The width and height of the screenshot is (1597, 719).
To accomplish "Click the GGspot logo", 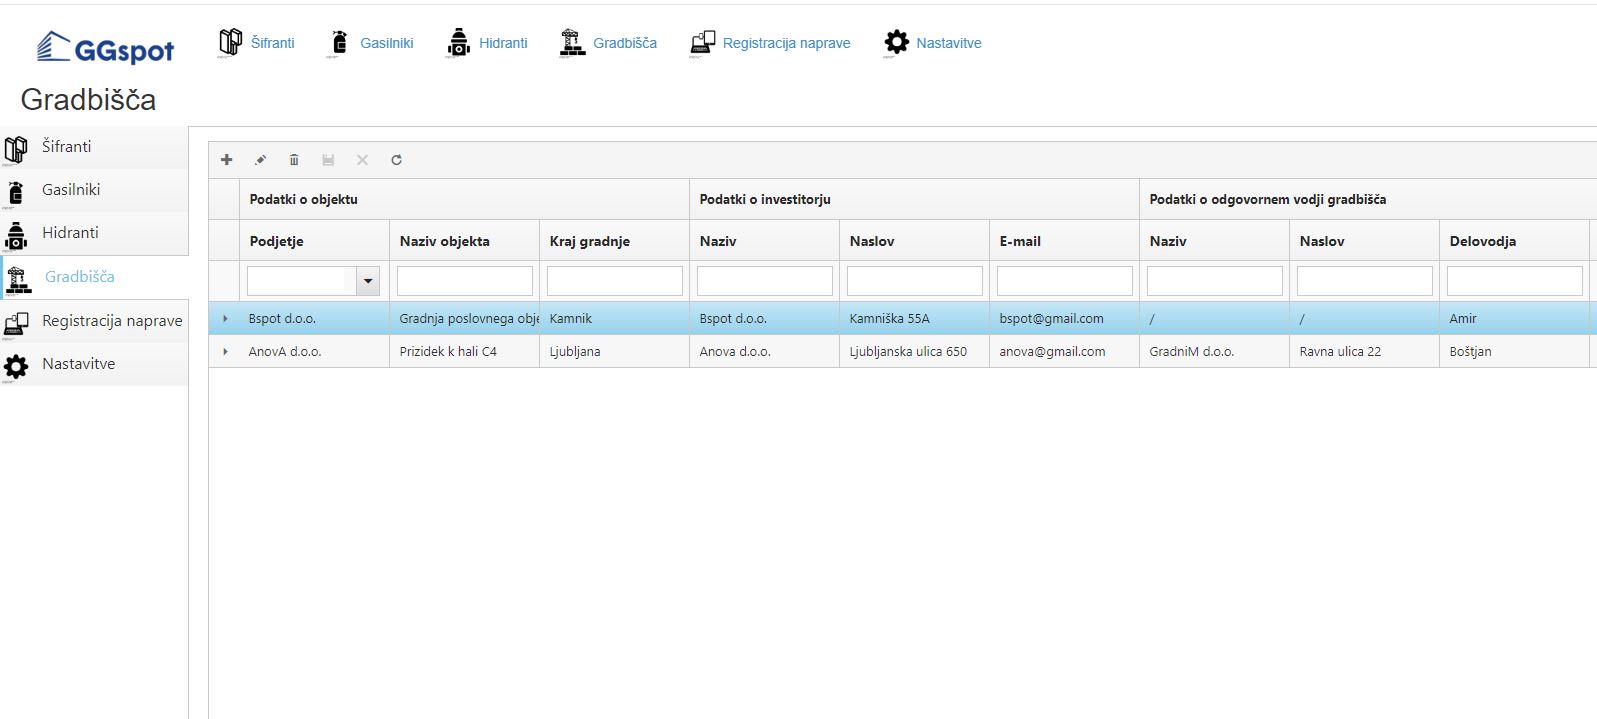I will pos(106,48).
